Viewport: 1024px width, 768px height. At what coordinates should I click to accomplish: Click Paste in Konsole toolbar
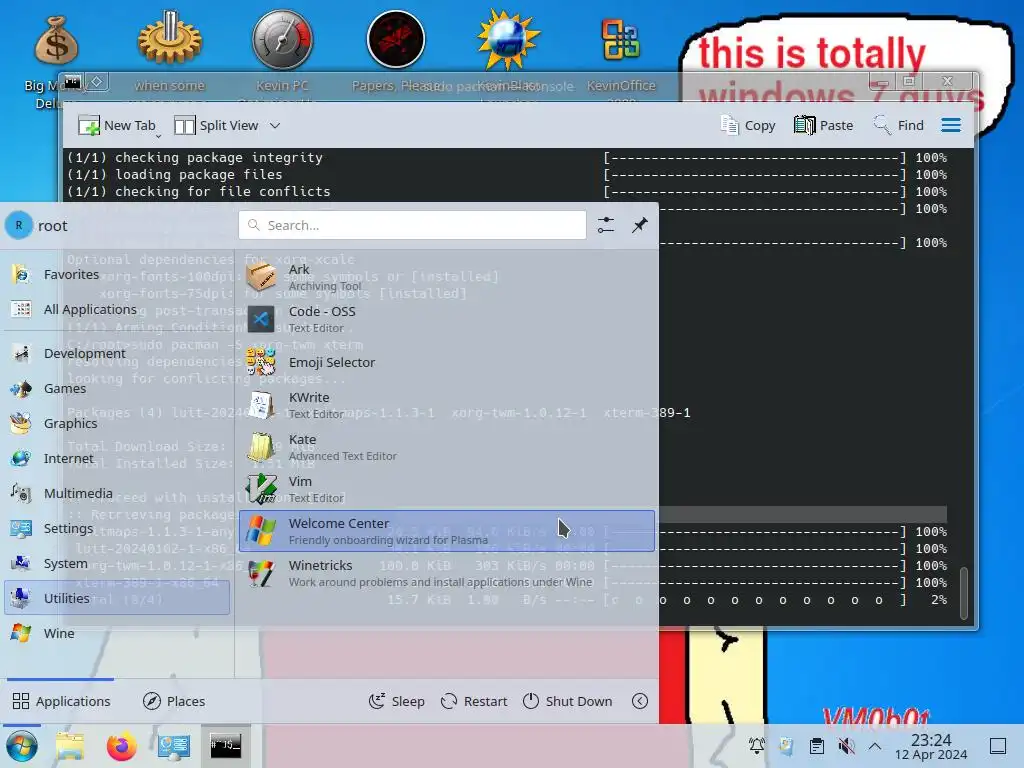coord(824,125)
